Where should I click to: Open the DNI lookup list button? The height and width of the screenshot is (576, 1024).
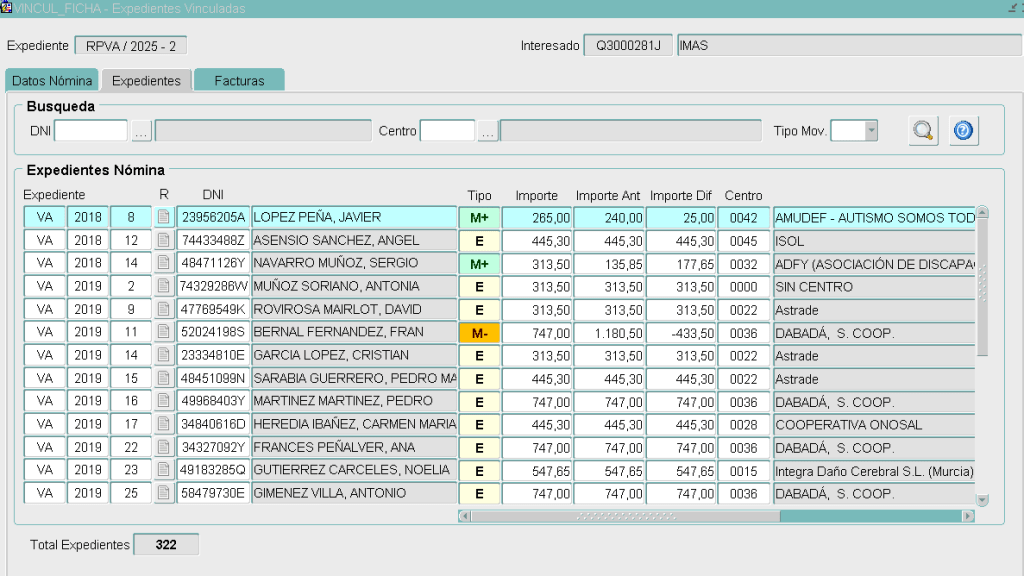pos(141,131)
